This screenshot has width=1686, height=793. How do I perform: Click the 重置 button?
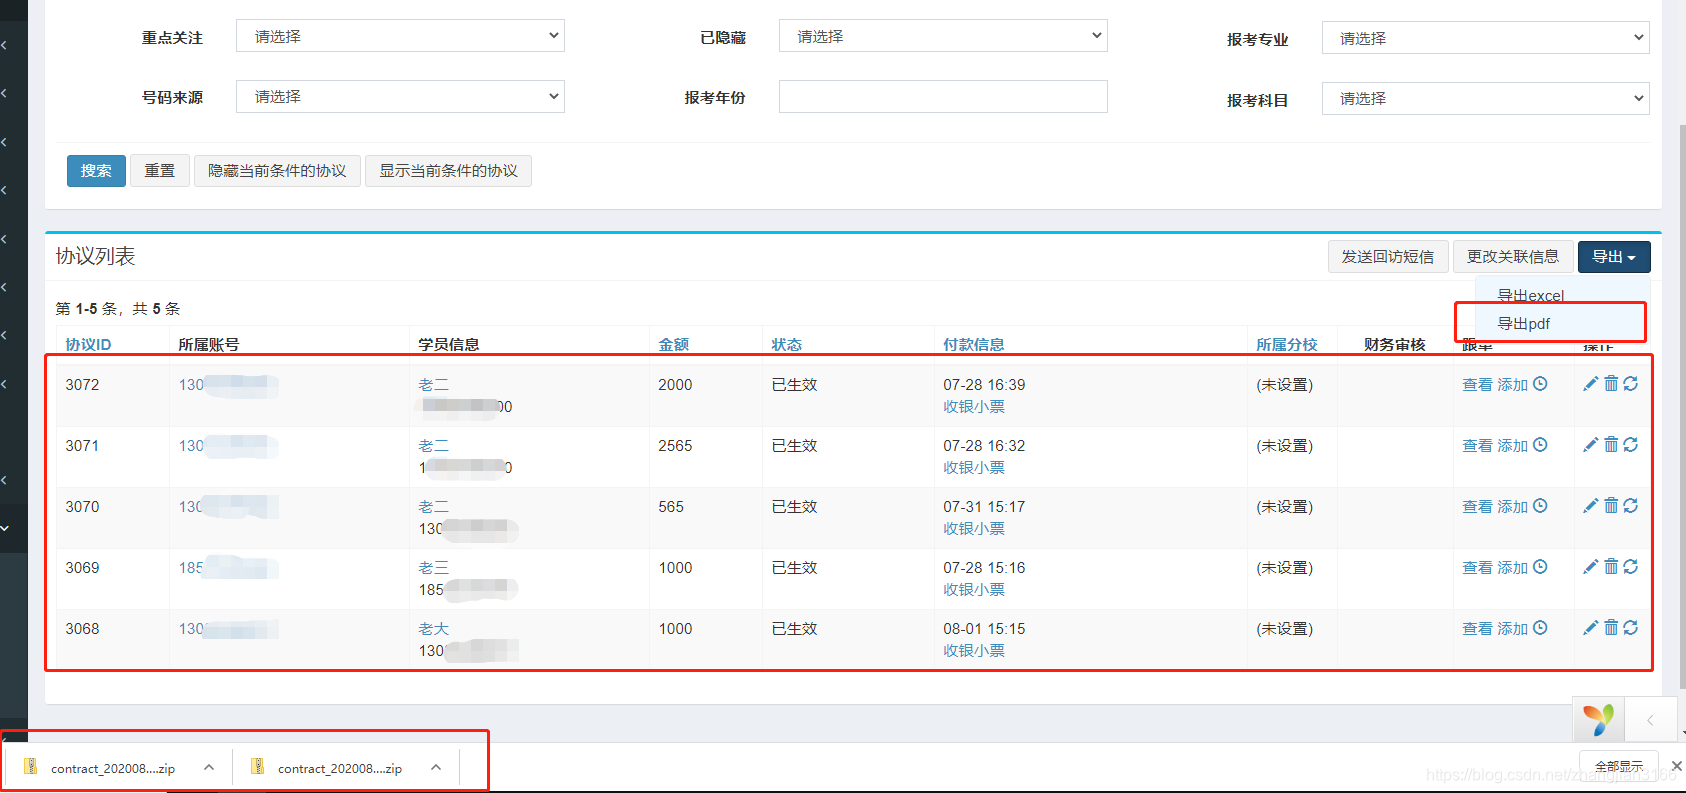click(160, 171)
